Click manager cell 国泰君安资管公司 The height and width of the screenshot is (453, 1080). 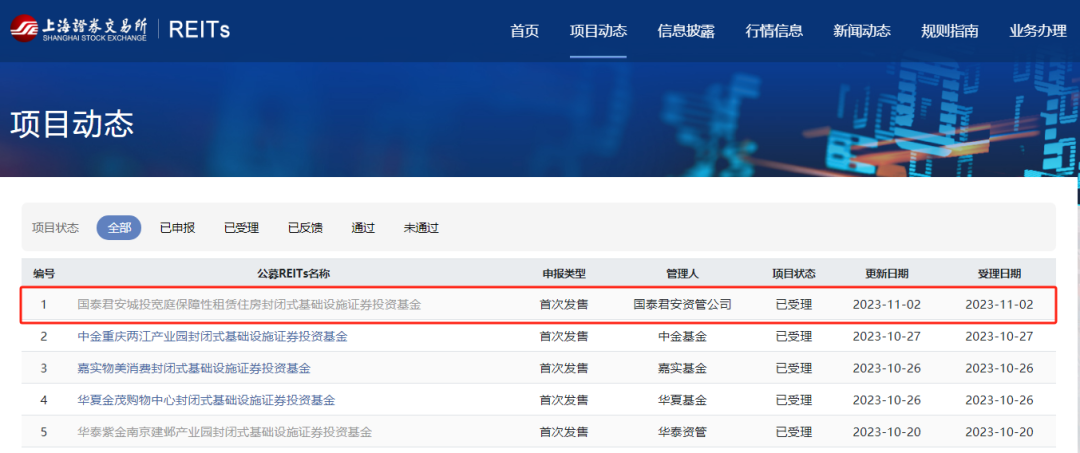click(683, 304)
